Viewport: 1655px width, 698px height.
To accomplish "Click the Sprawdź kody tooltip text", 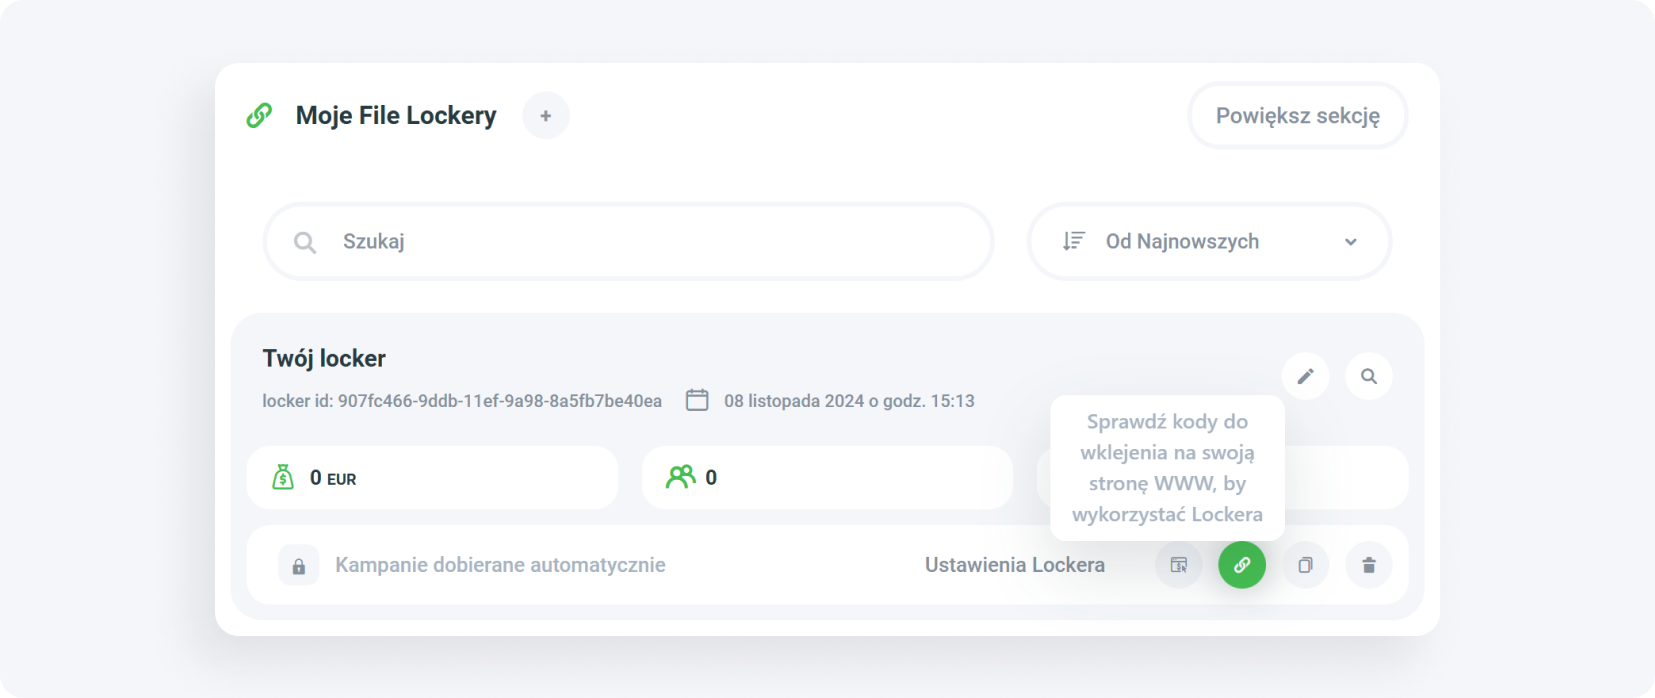I will click(x=1167, y=468).
